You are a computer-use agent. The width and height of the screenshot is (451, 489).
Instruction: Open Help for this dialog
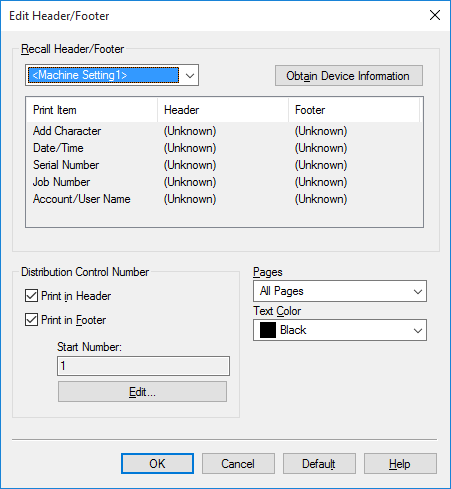(x=400, y=463)
